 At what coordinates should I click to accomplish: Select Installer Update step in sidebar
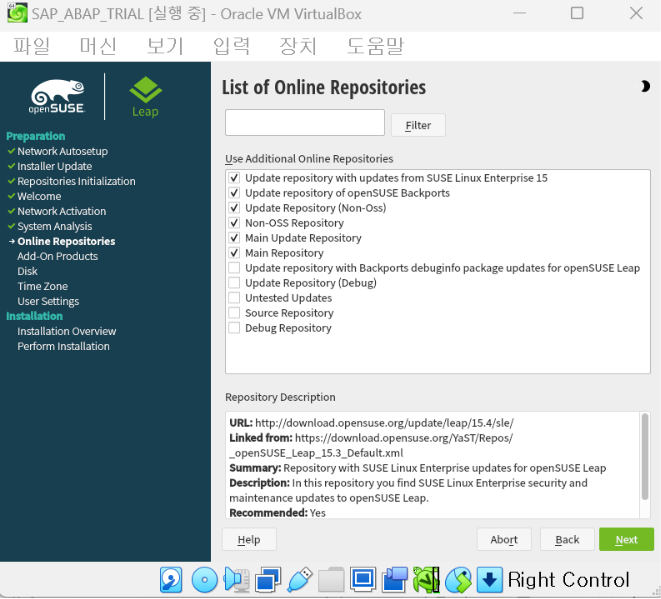54,167
